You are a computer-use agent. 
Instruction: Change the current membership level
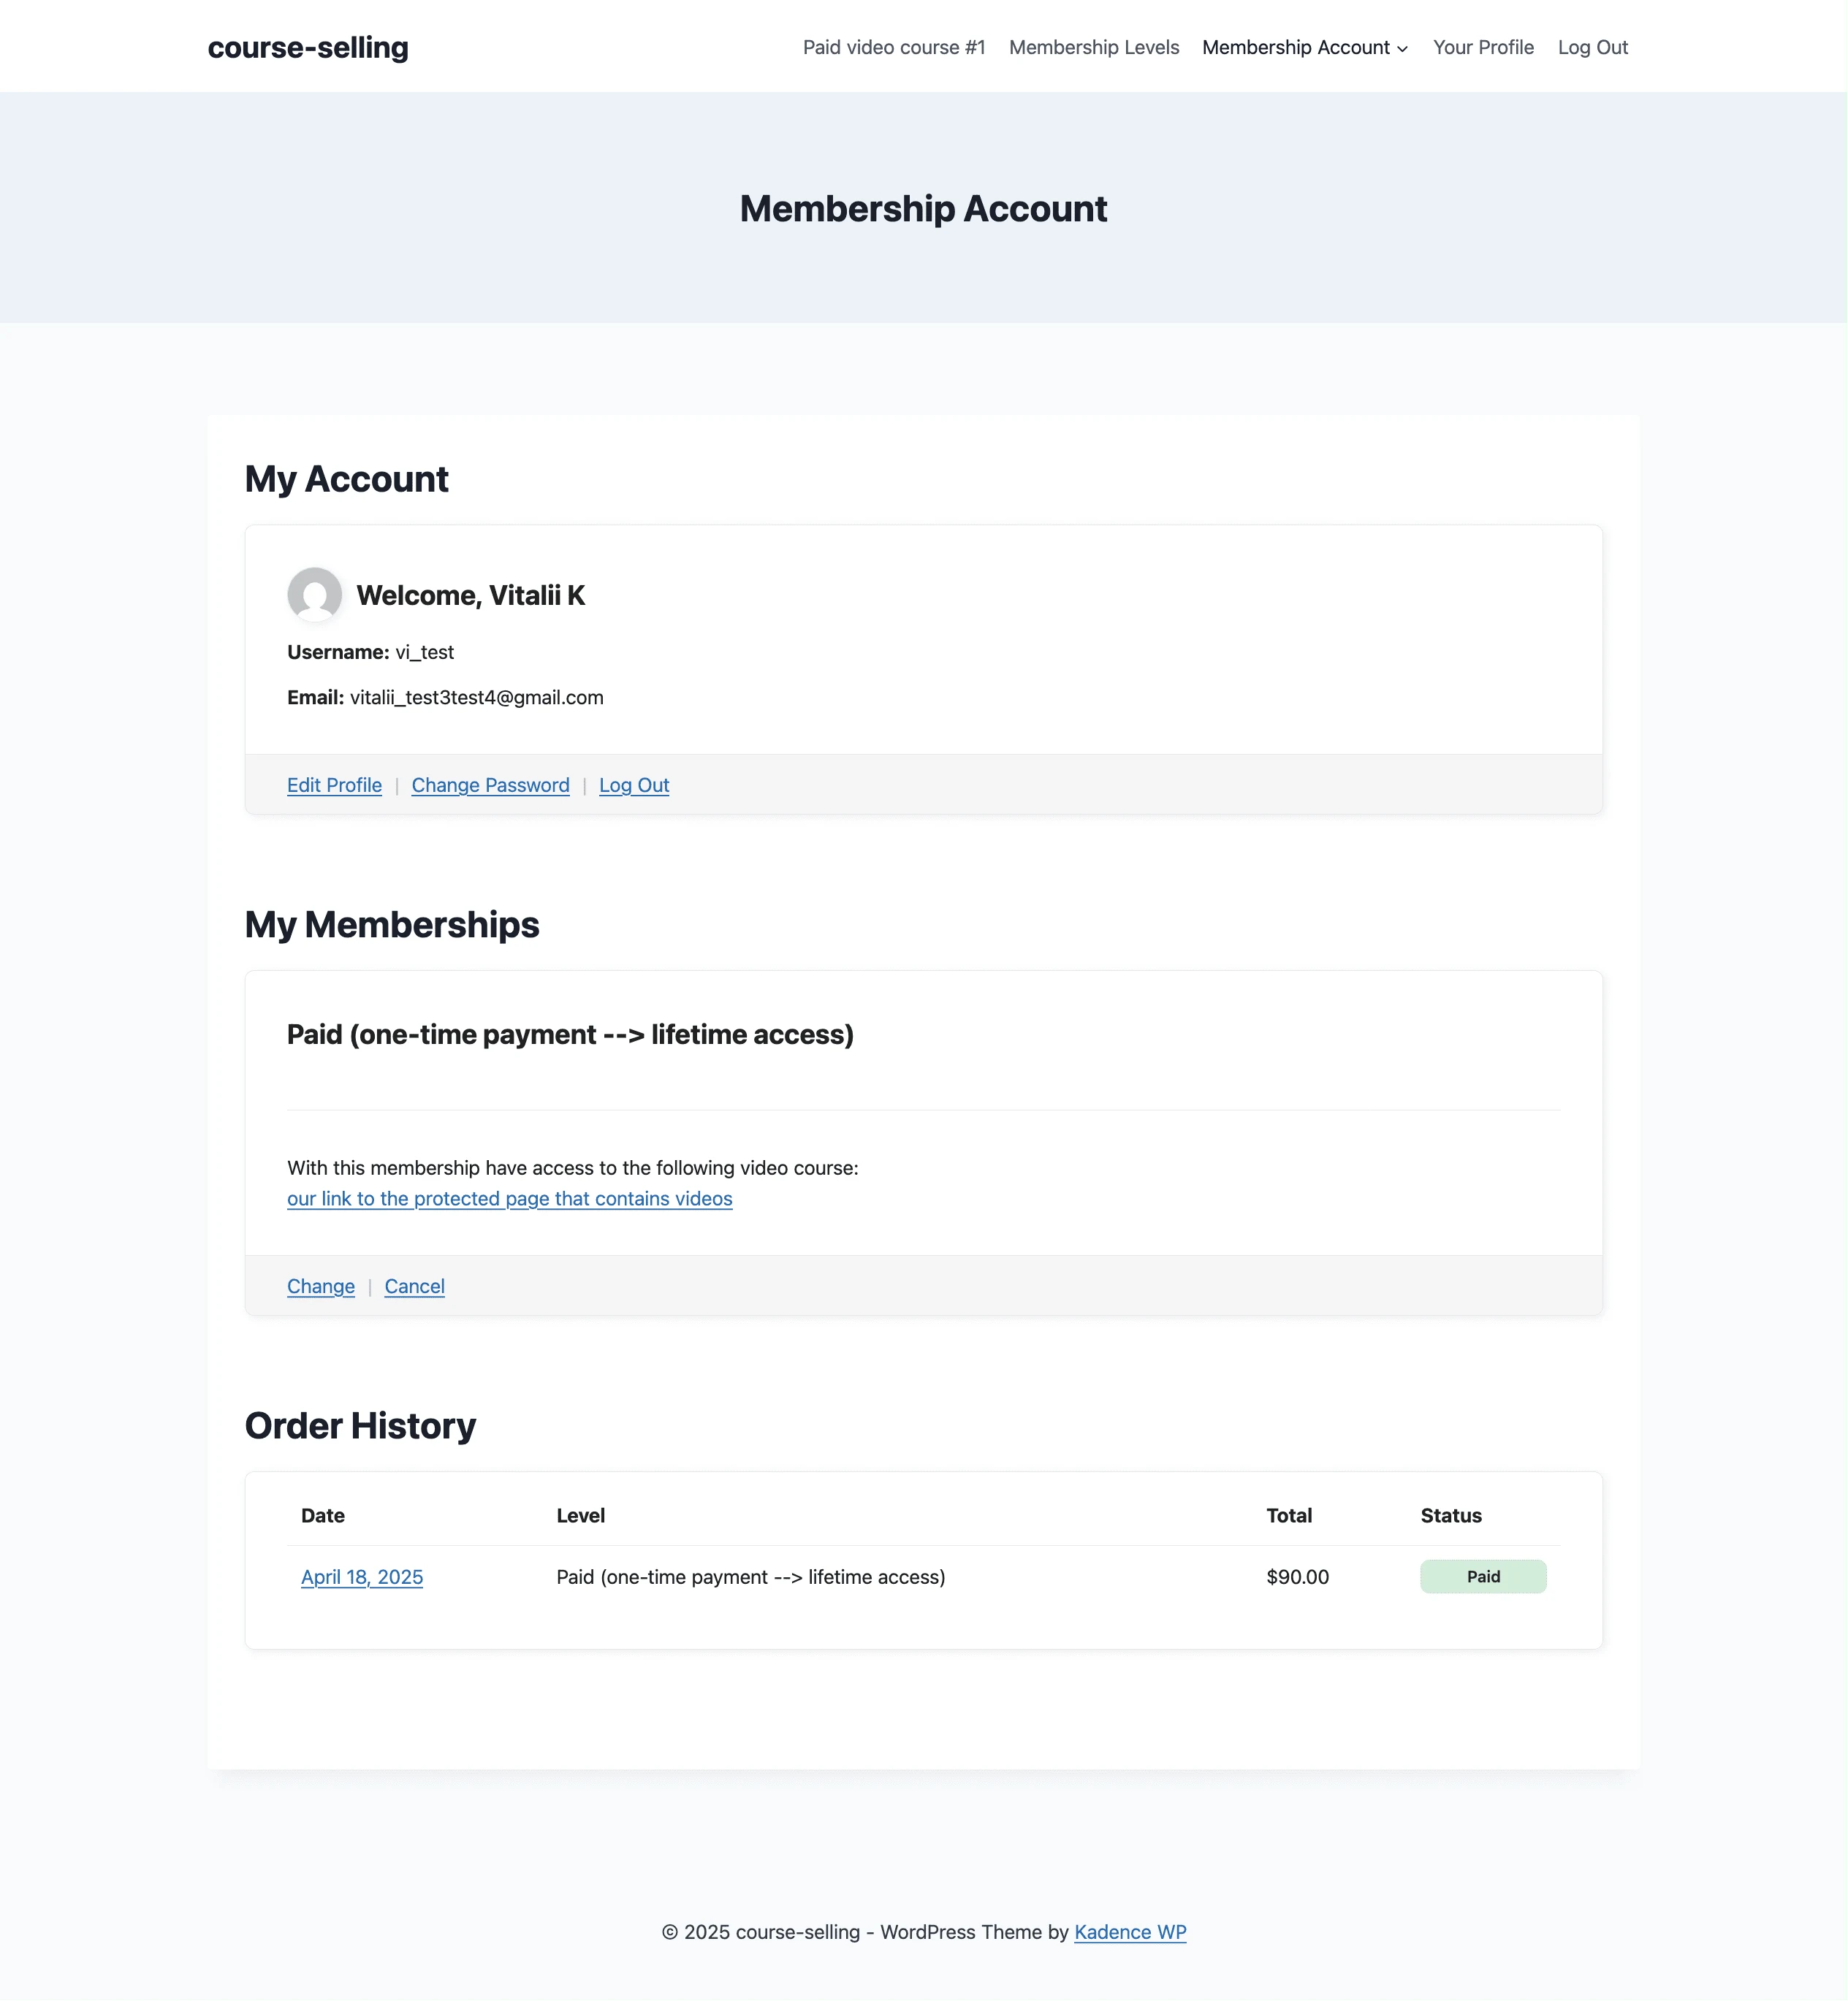320,1286
